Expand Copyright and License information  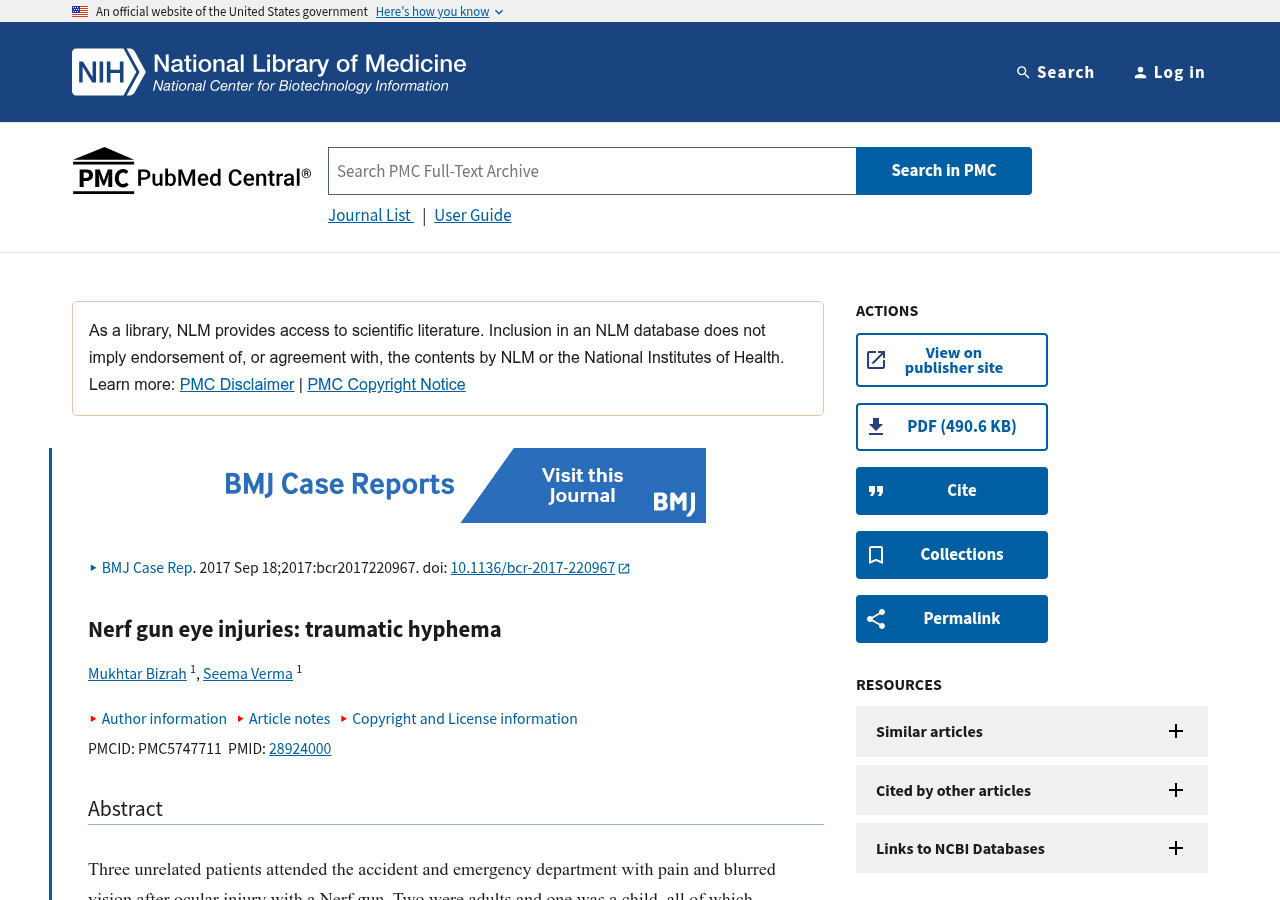[459, 718]
